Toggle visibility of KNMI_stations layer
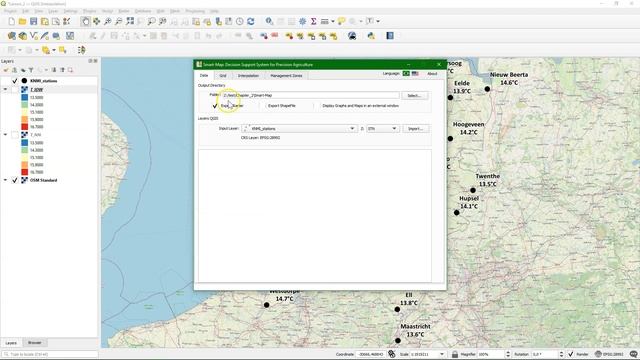Viewport: 640px width, 360px height. [15, 81]
